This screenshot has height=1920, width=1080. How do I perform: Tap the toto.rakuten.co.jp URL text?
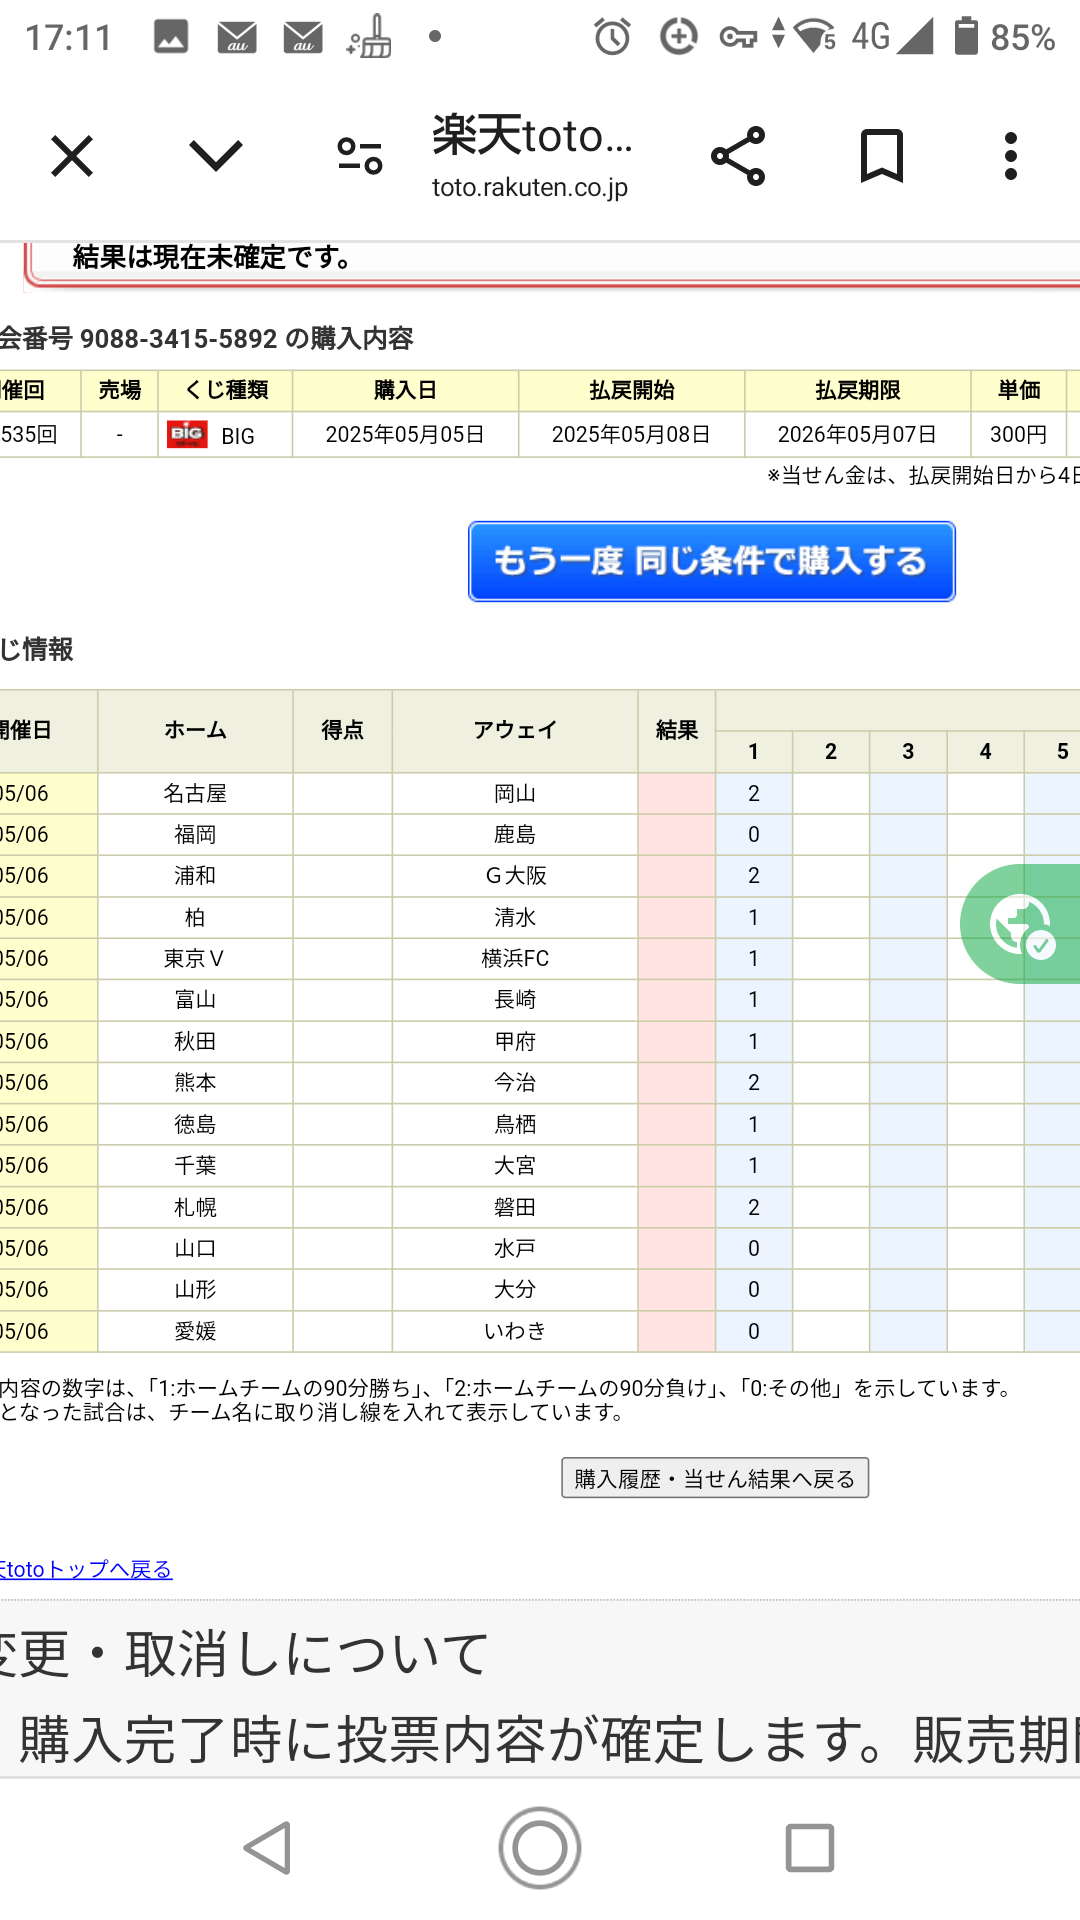(530, 188)
